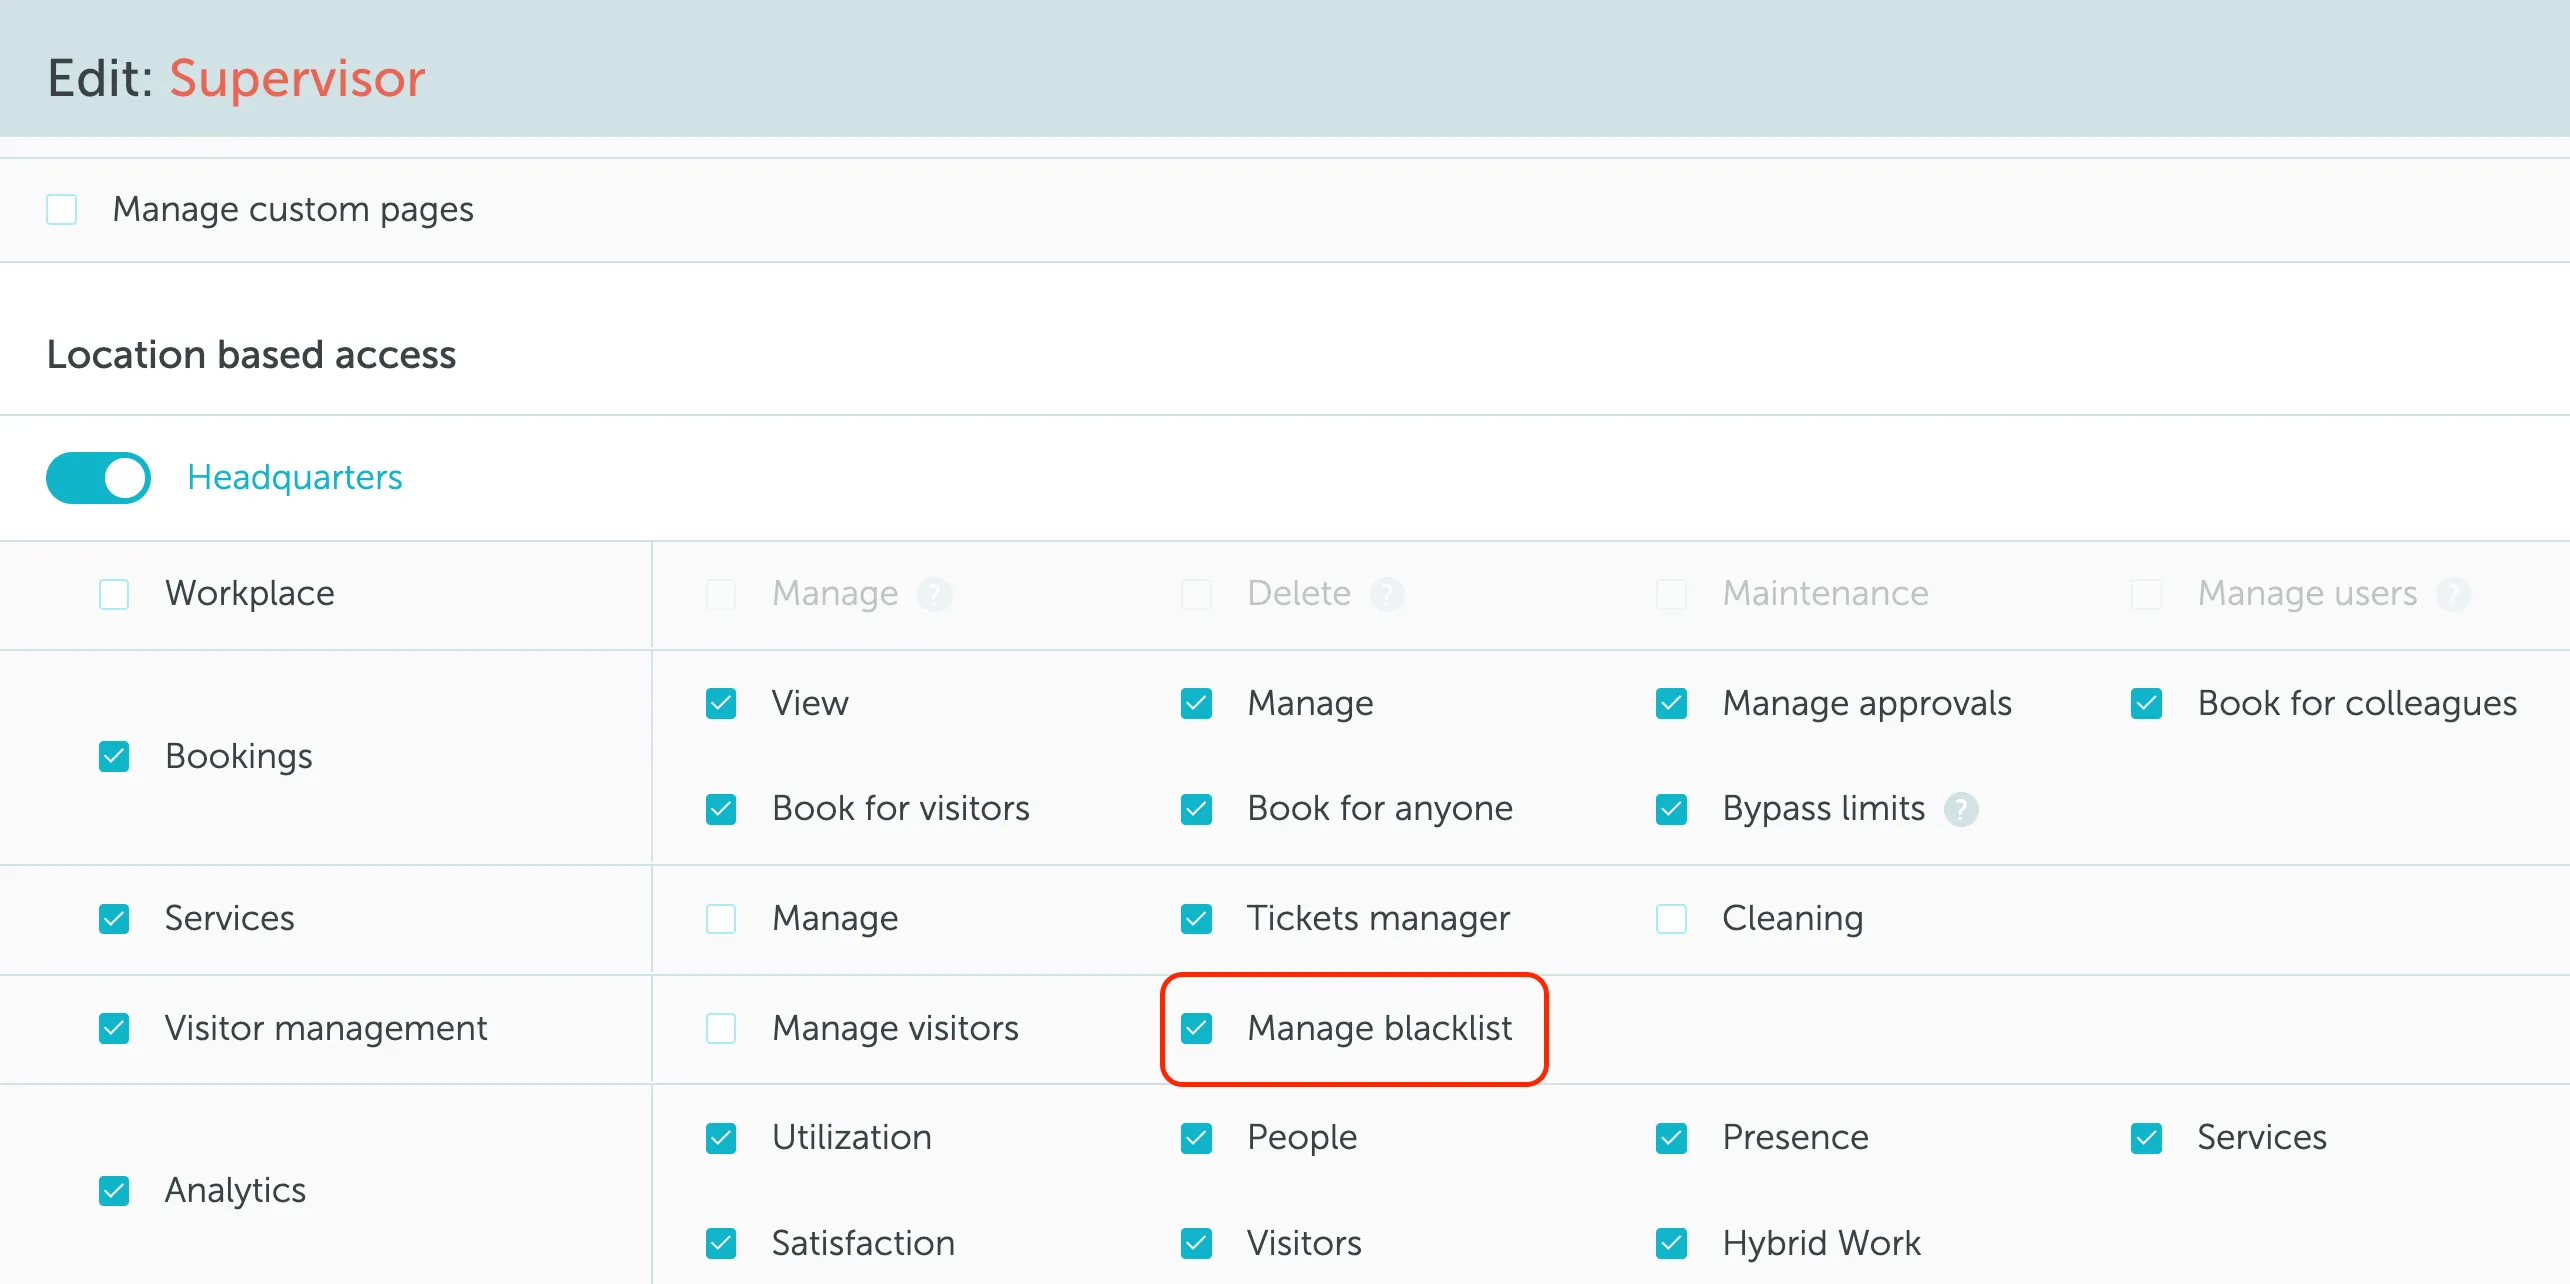
Task: Uncheck the Bookings View permission
Action: (x=721, y=703)
